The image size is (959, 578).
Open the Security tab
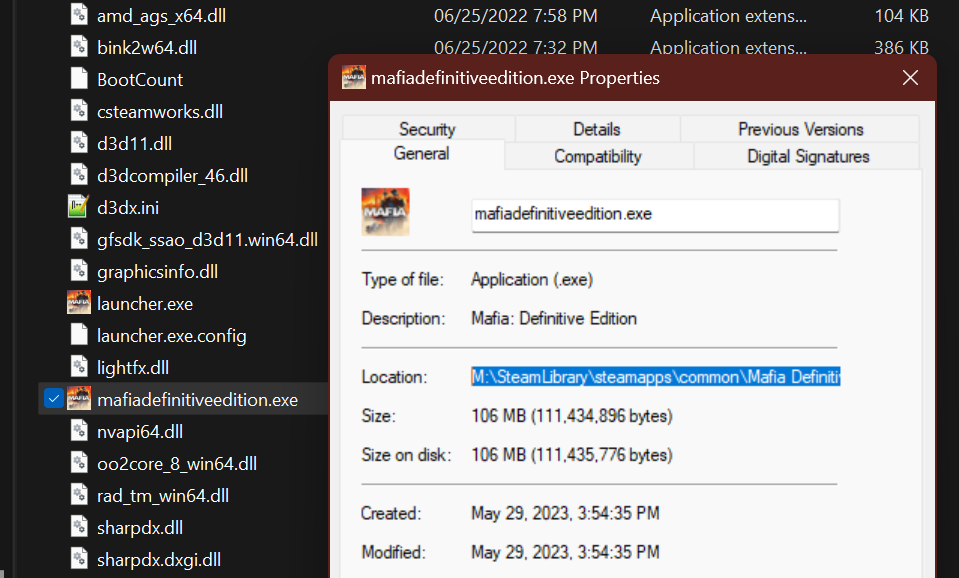click(428, 129)
